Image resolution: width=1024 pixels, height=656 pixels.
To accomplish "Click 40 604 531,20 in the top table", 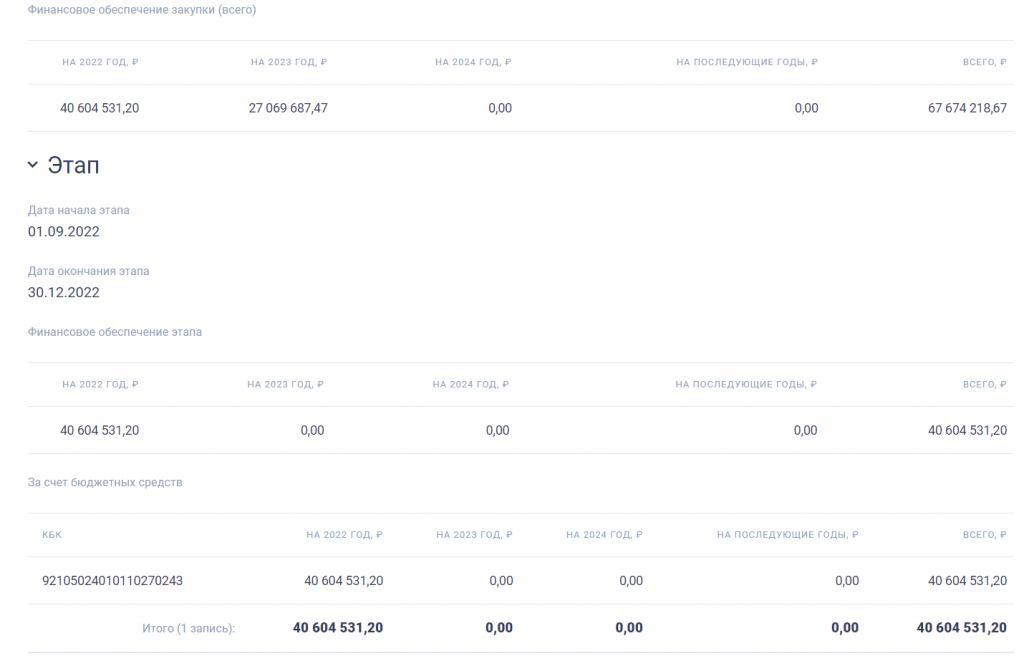I will click(100, 108).
